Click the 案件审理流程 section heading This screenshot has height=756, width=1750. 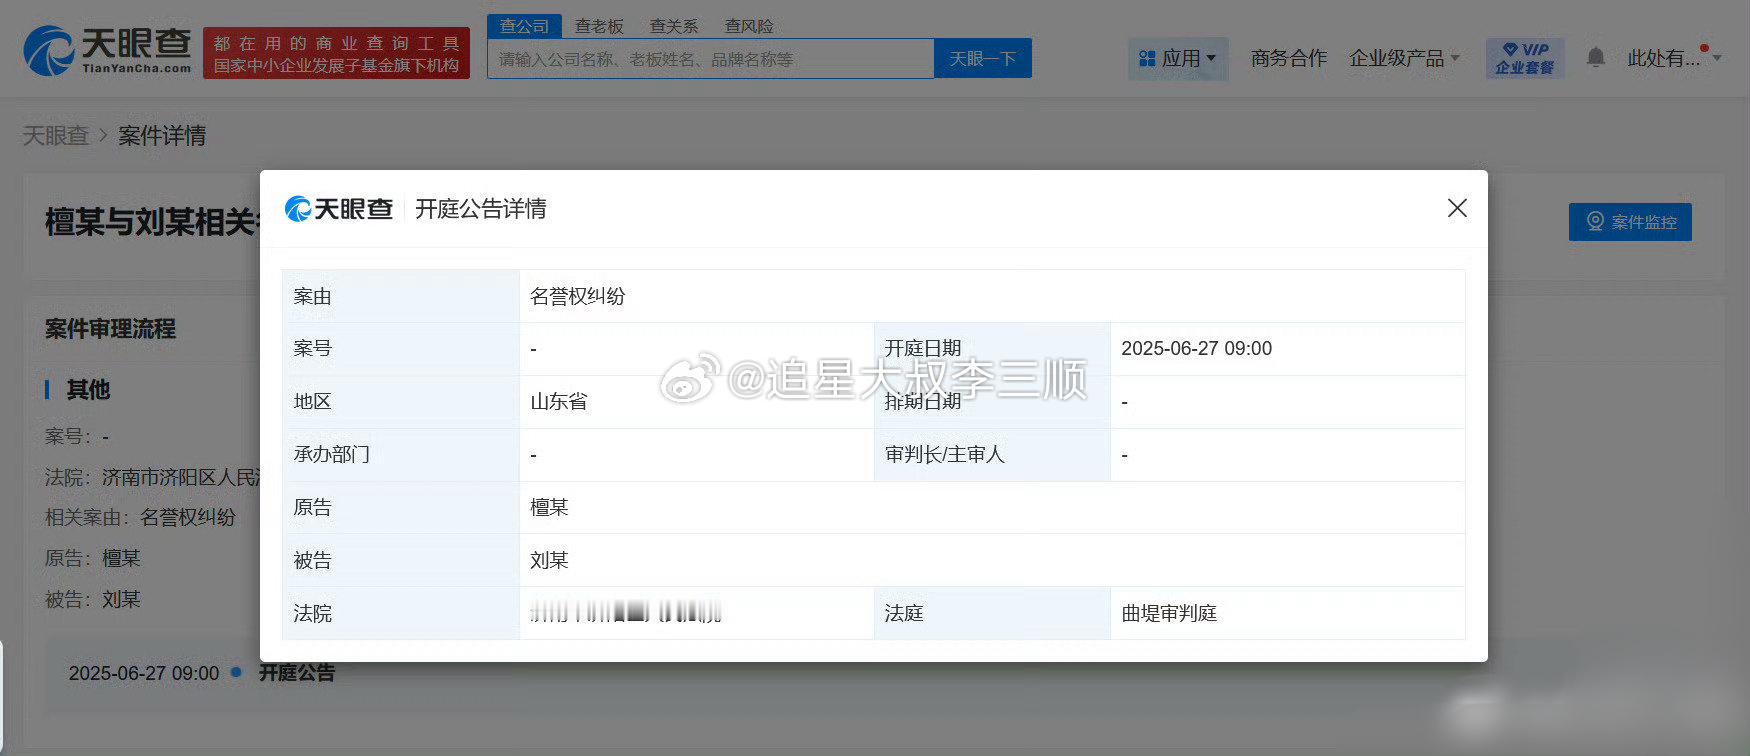(x=110, y=329)
